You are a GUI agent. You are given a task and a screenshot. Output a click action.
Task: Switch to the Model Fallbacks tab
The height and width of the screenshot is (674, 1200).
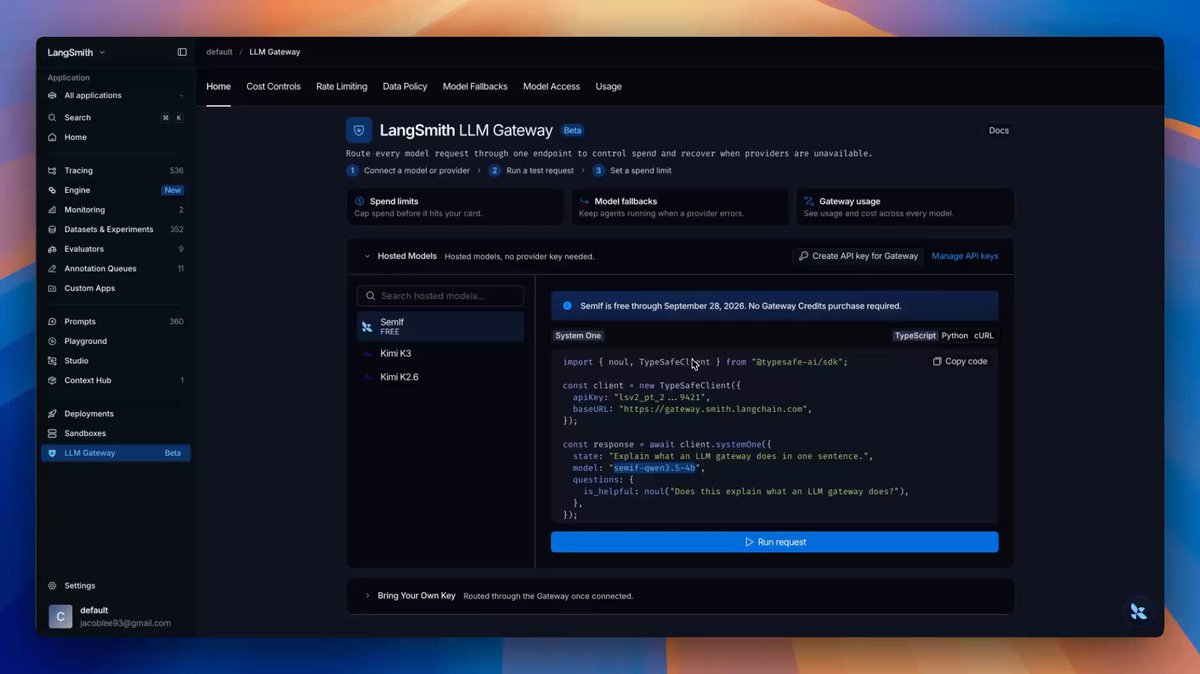475,87
